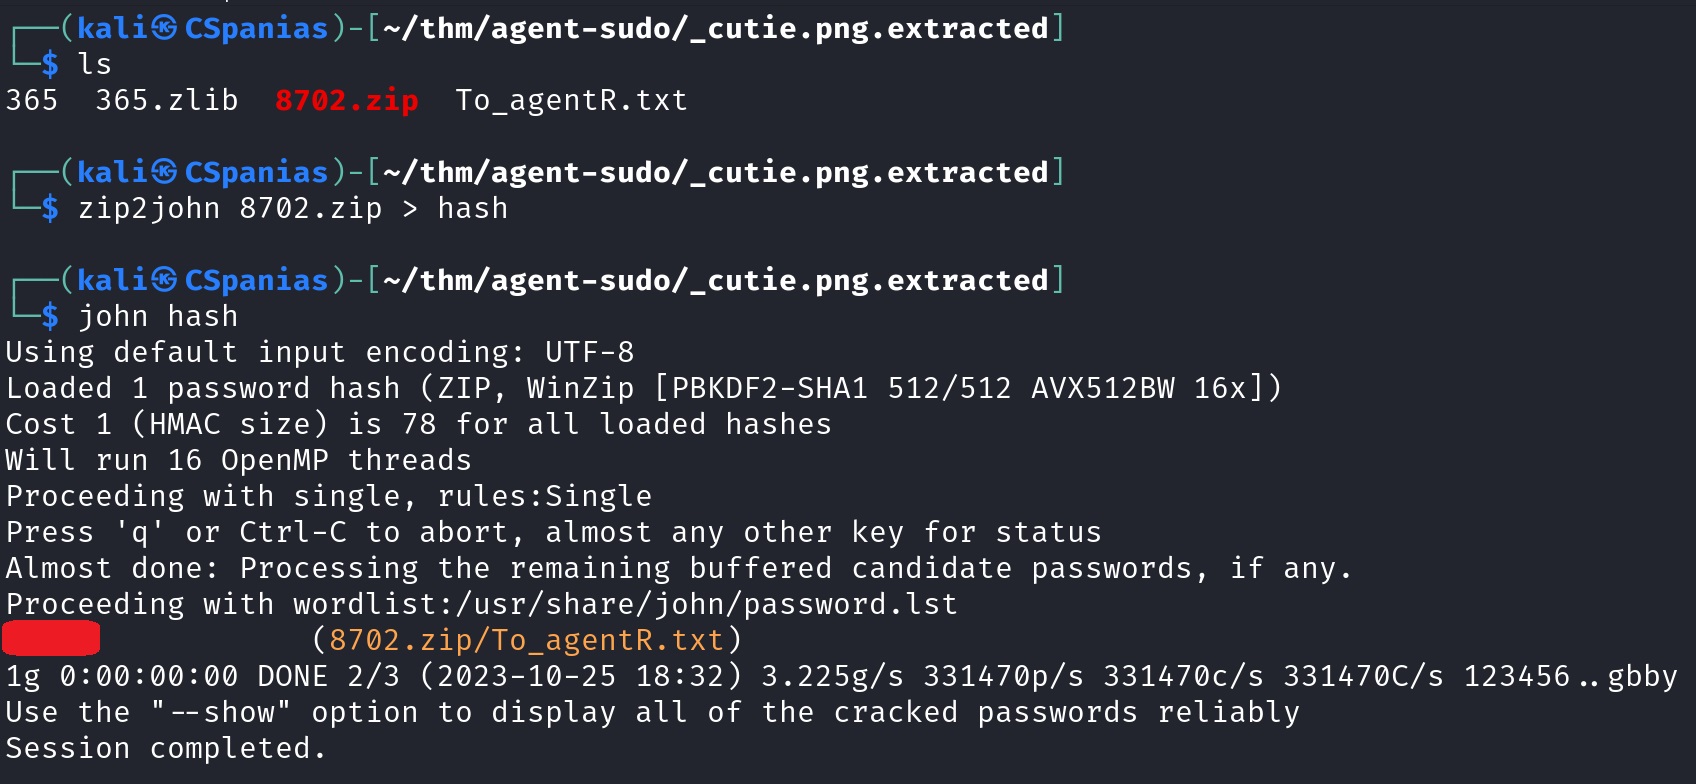Click the red redacted password block
This screenshot has height=784, width=1696.
coord(51,638)
